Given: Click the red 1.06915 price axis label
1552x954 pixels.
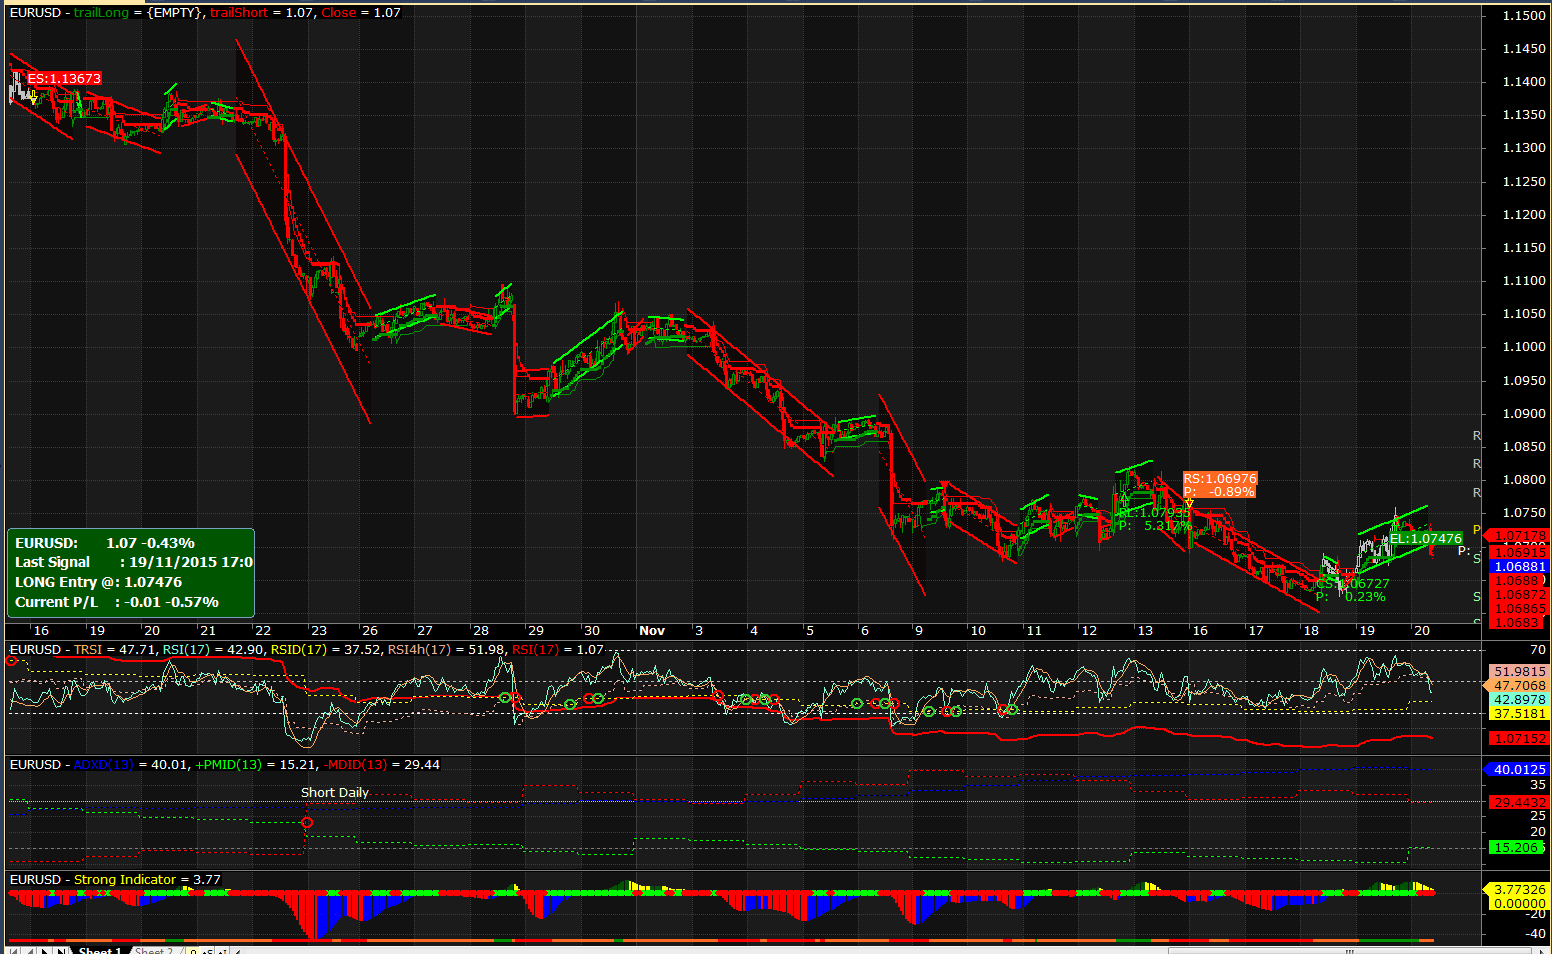Looking at the screenshot, I should point(1519,552).
